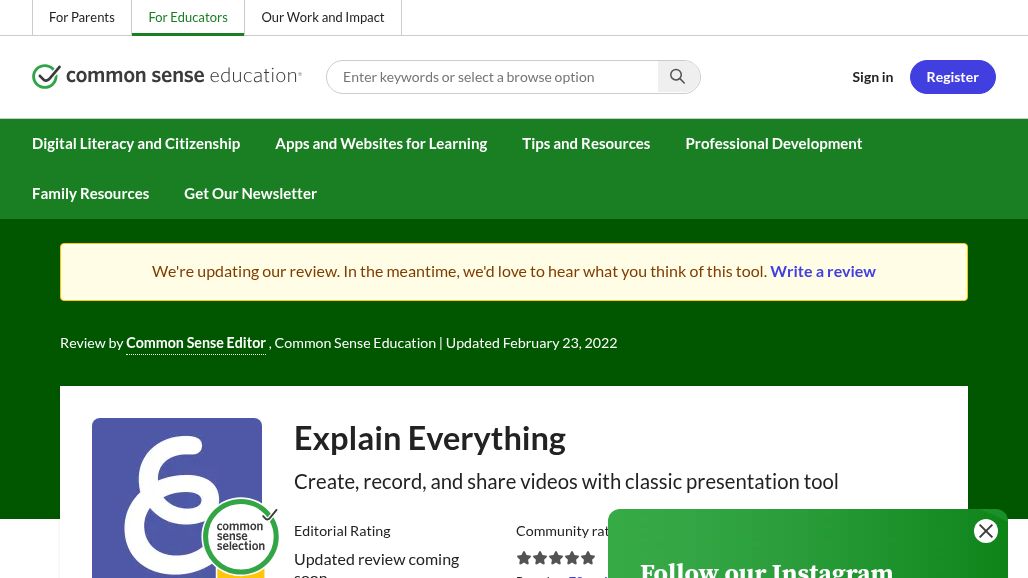Open the Digital Literacy and Citizenship dropdown
The width and height of the screenshot is (1028, 578).
pos(136,143)
